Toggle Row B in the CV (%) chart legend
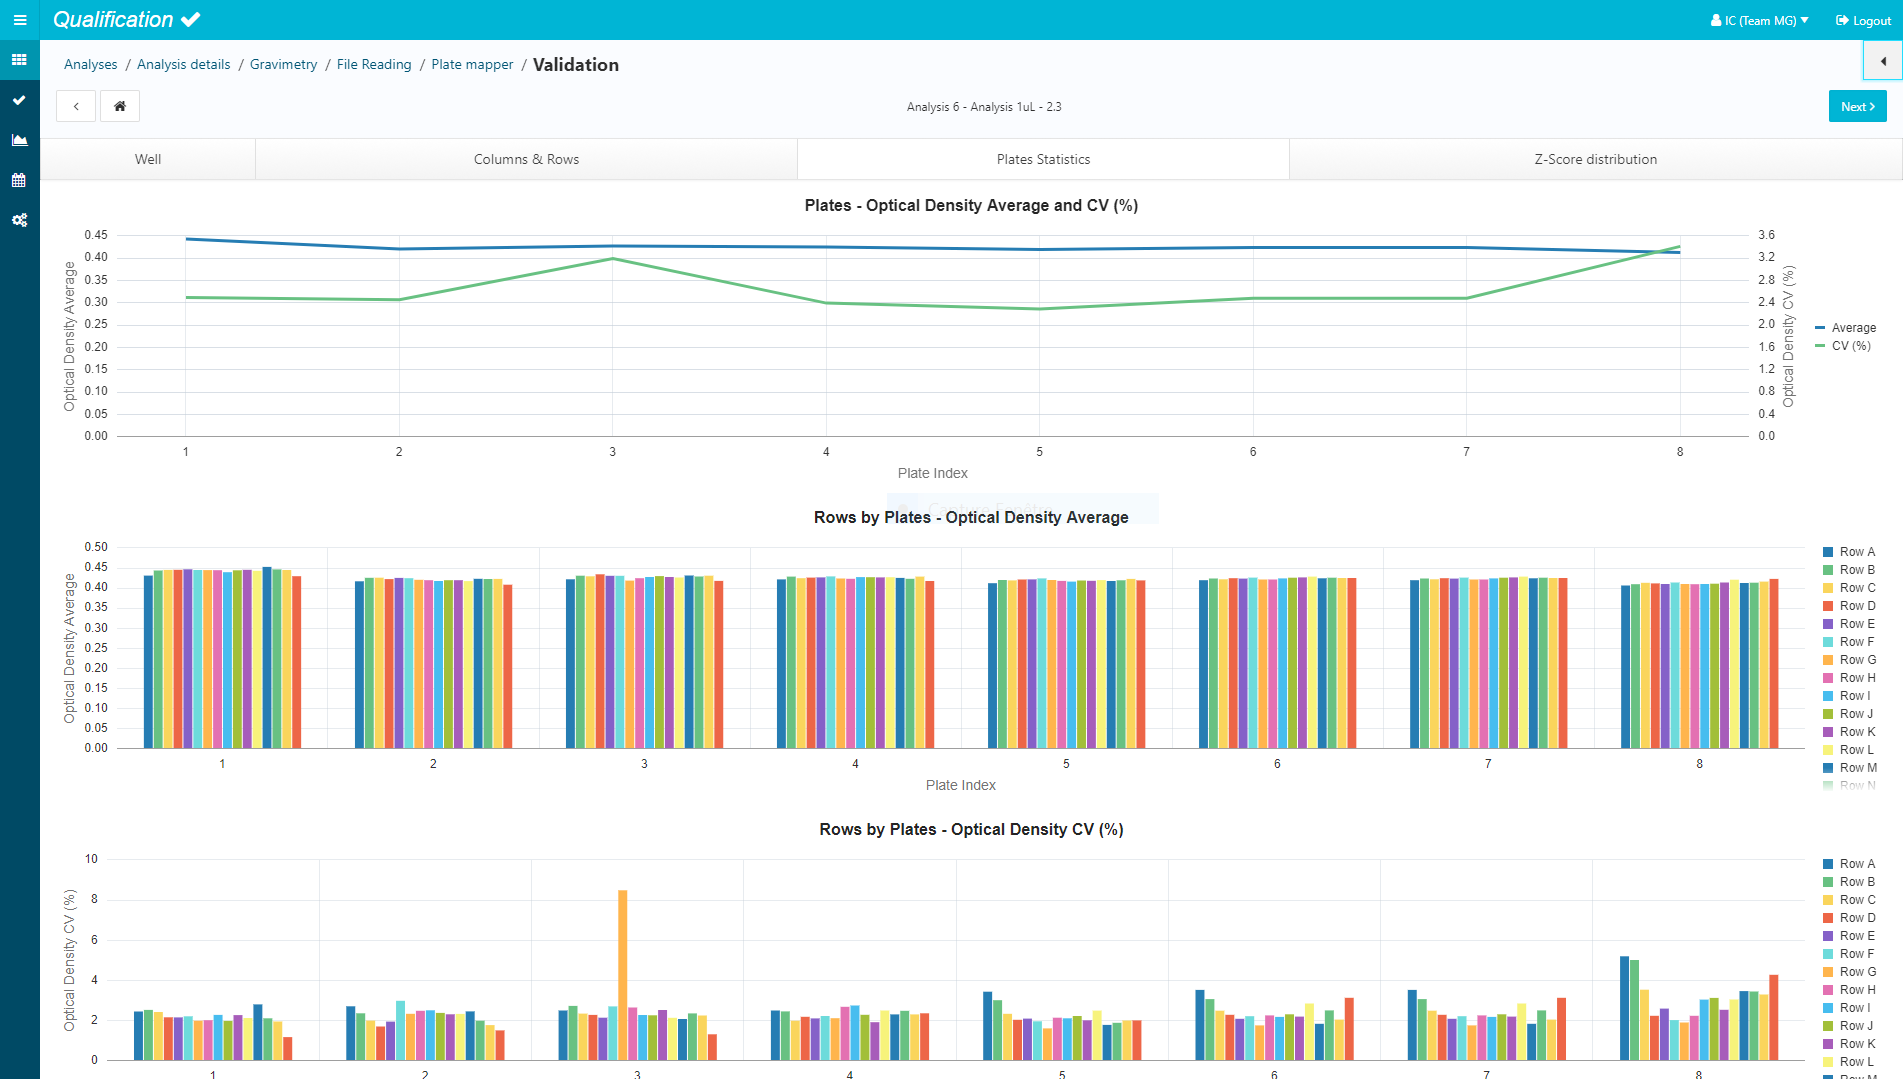1903x1079 pixels. 1849,882
